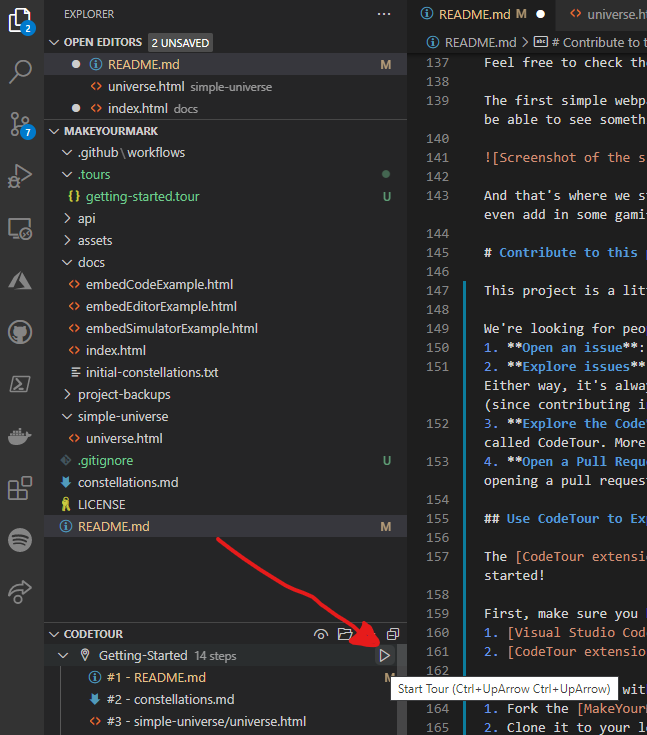This screenshot has height=735, width=647.
Task: Click the CodeTour collapse all icon
Action: 393,634
